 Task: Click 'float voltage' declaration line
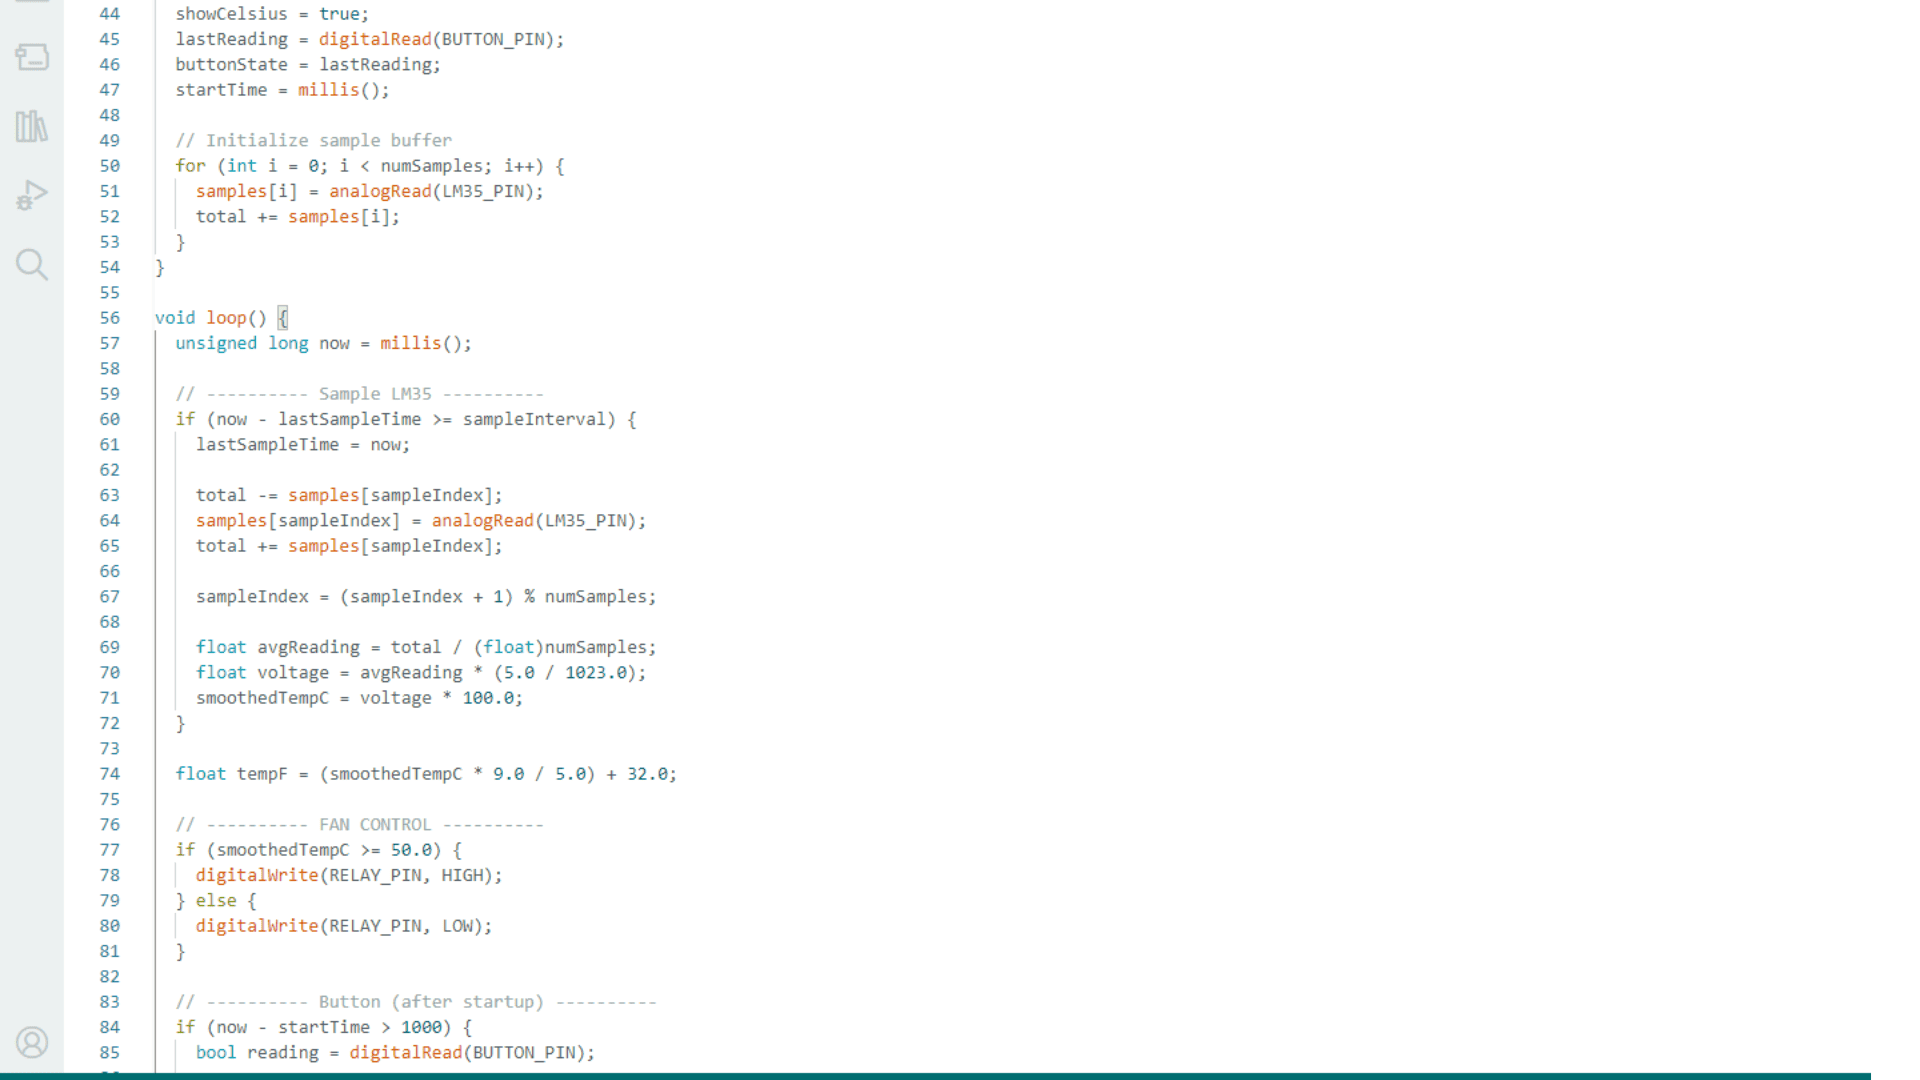click(x=421, y=673)
